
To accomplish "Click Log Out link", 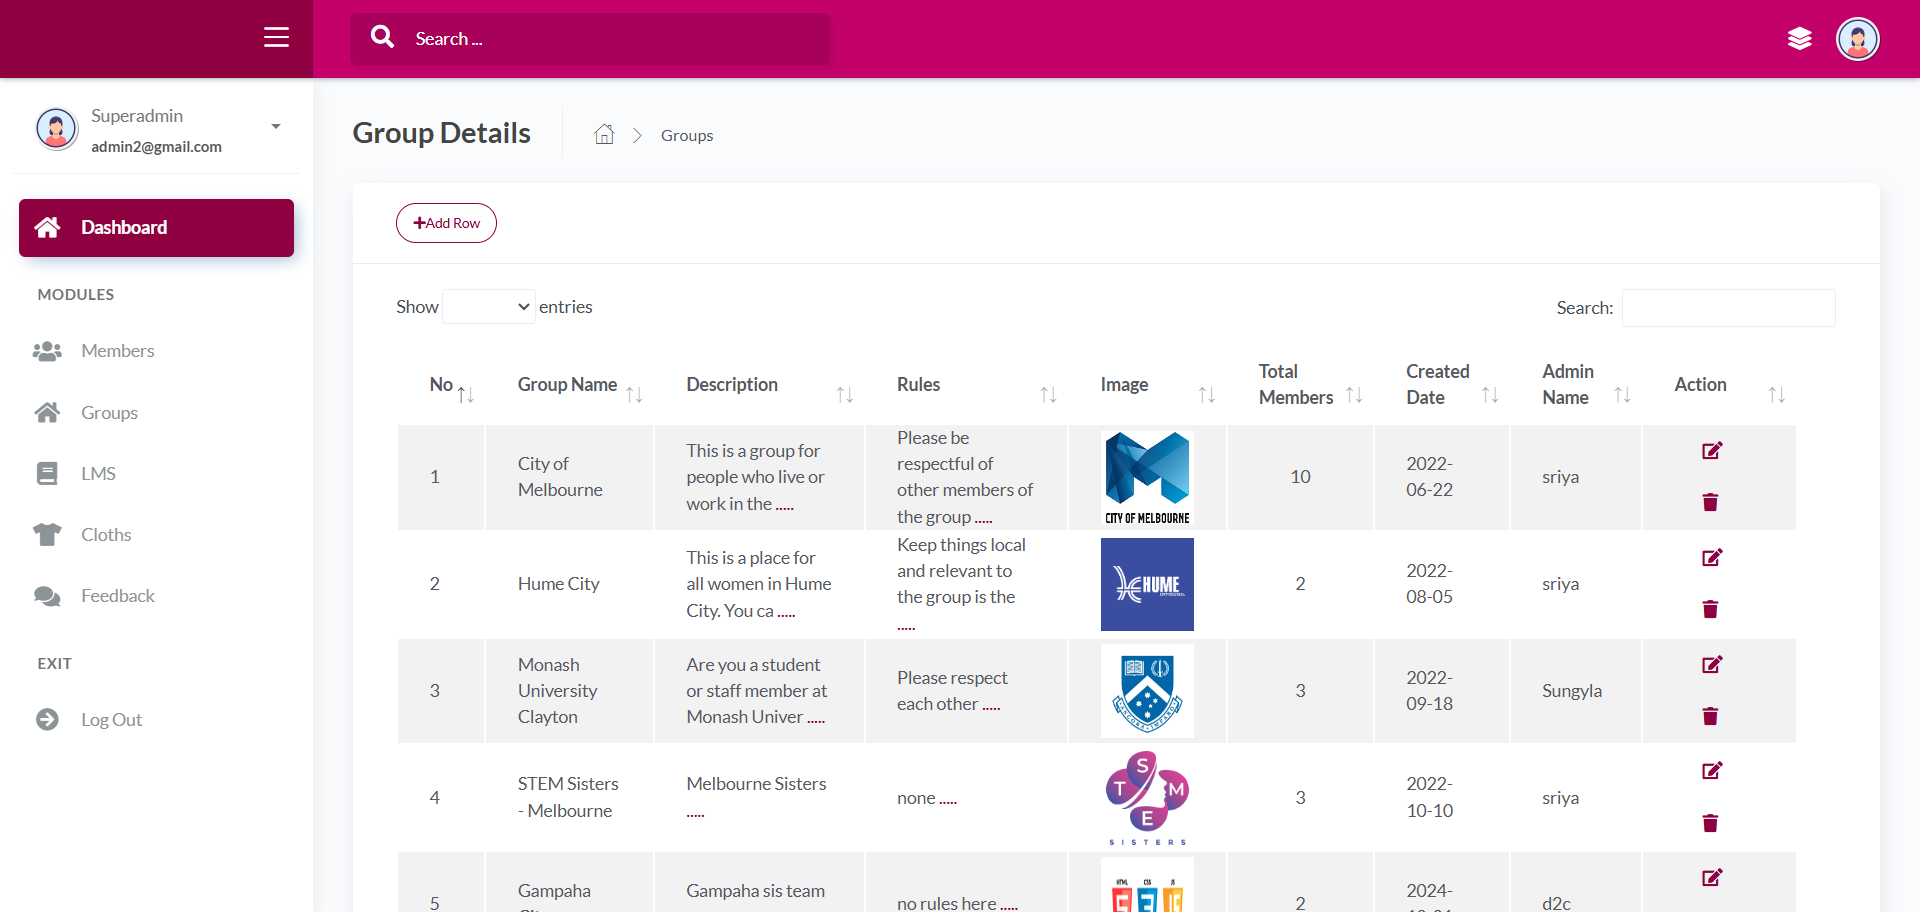I will pyautogui.click(x=111, y=720).
